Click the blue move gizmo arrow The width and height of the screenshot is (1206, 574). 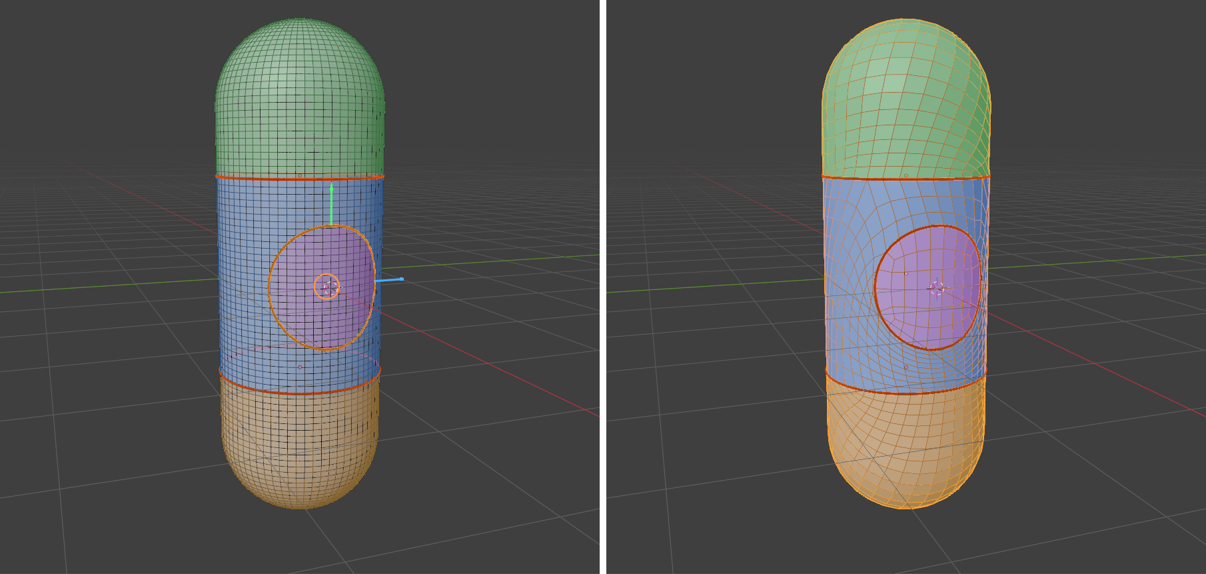pyautogui.click(x=389, y=281)
